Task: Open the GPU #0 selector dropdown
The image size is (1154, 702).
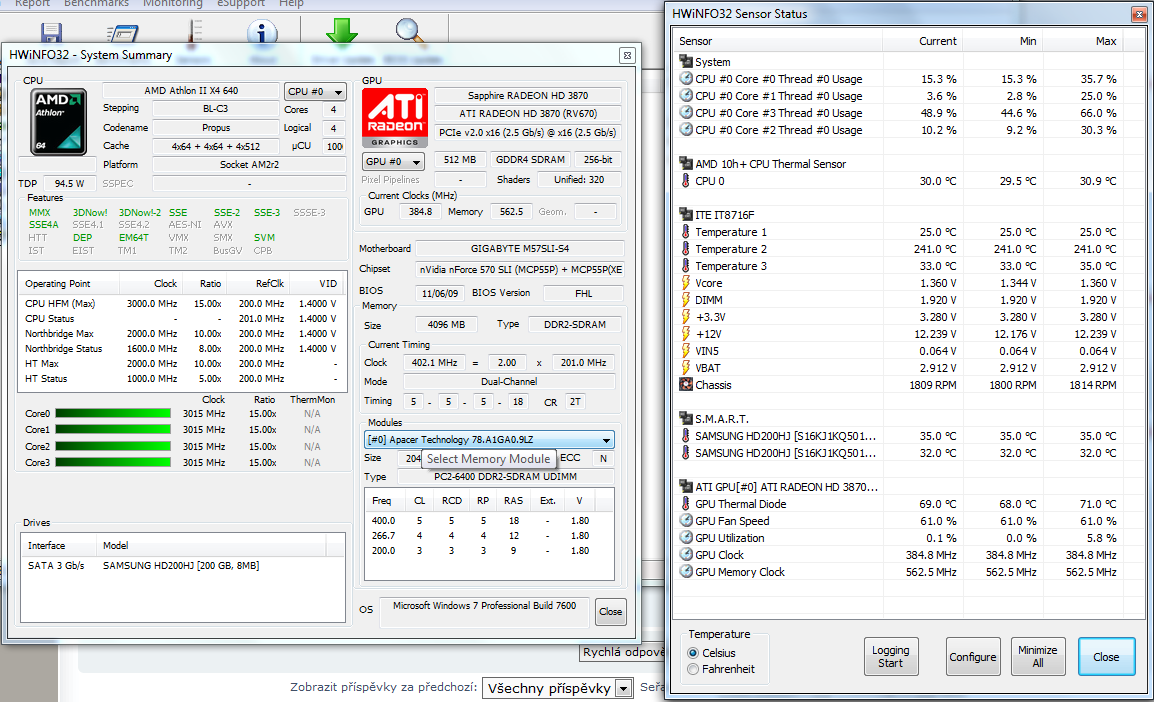Action: pos(393,161)
